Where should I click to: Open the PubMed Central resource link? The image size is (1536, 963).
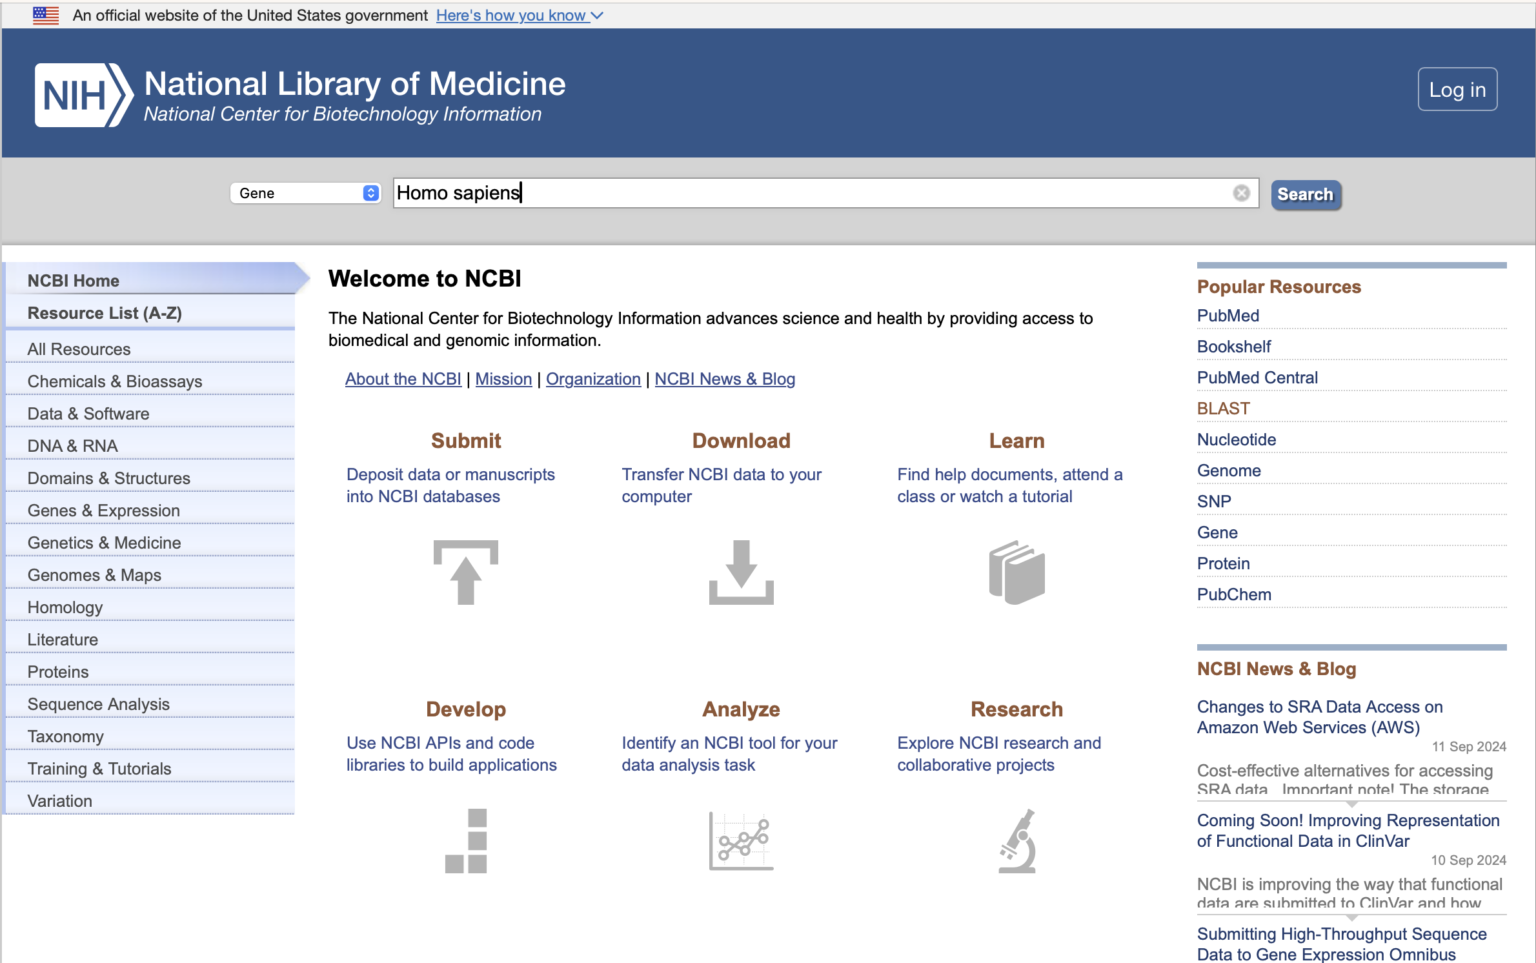point(1257,377)
